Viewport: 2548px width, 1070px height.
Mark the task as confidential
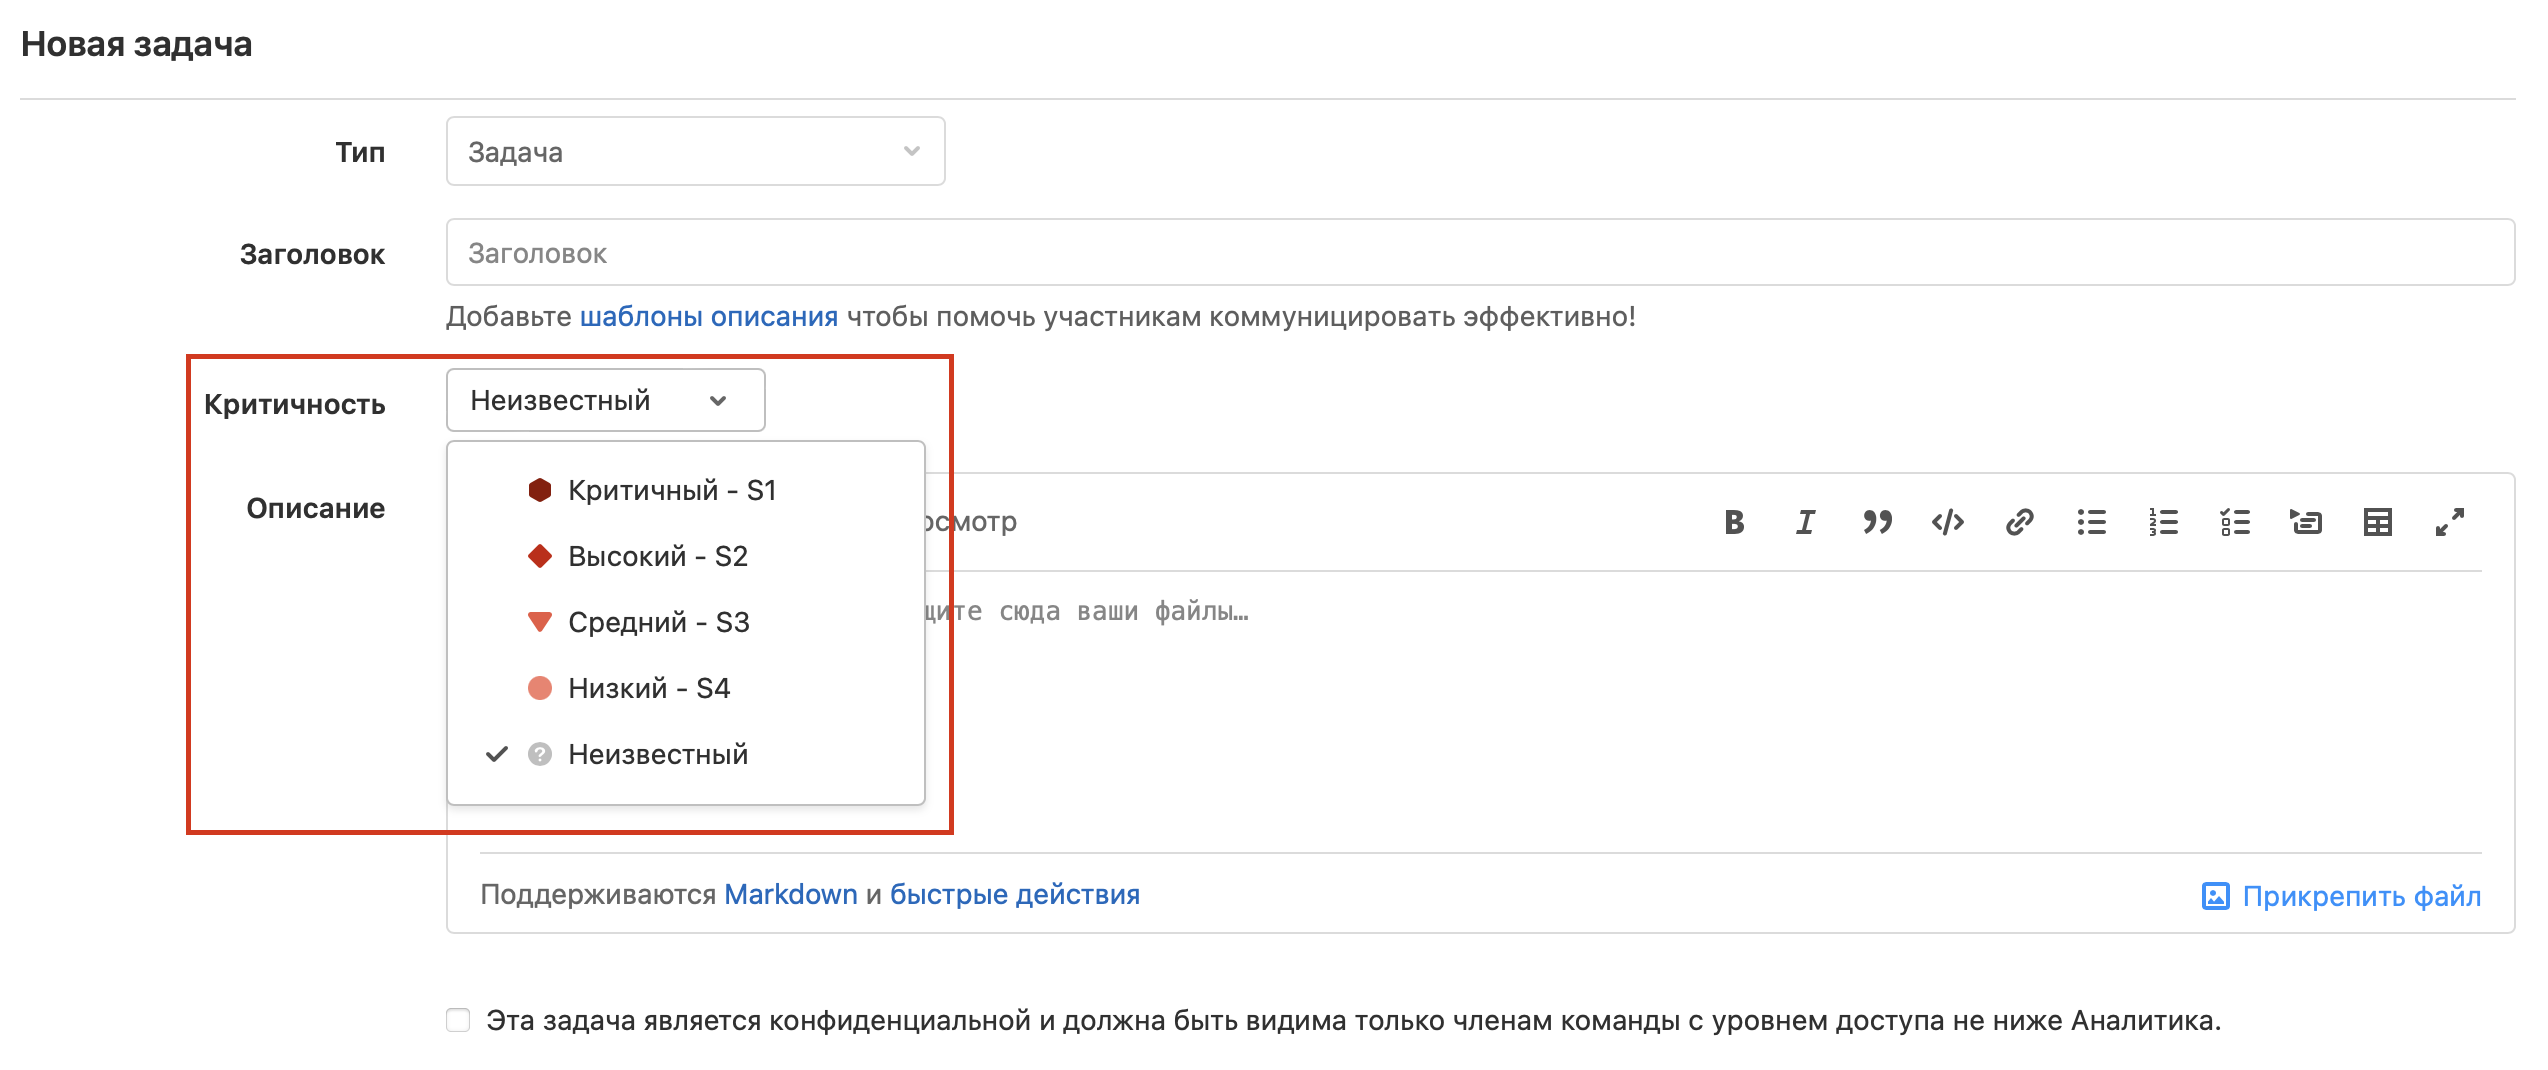tap(458, 1020)
